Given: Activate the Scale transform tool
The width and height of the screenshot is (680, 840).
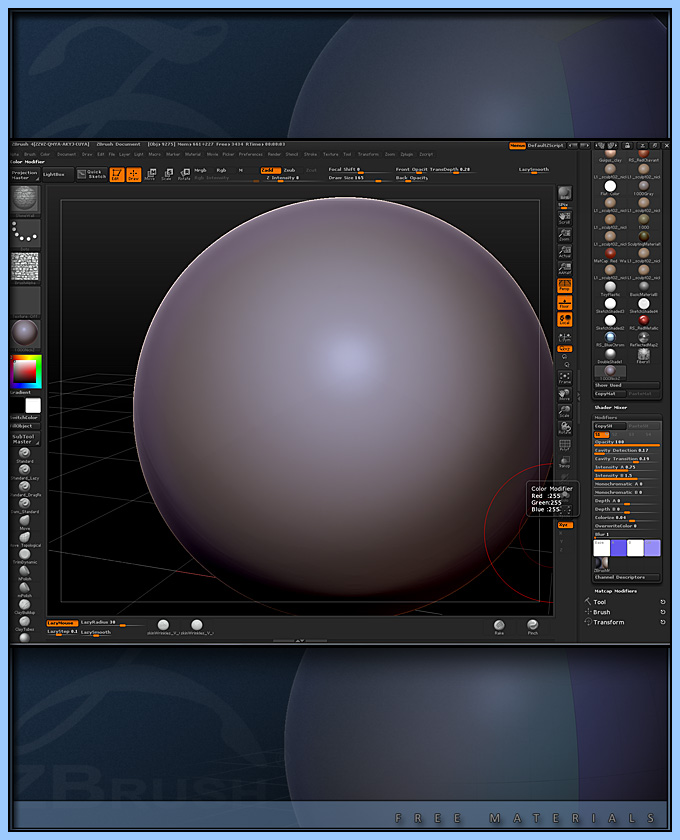Looking at the screenshot, I should (167, 175).
